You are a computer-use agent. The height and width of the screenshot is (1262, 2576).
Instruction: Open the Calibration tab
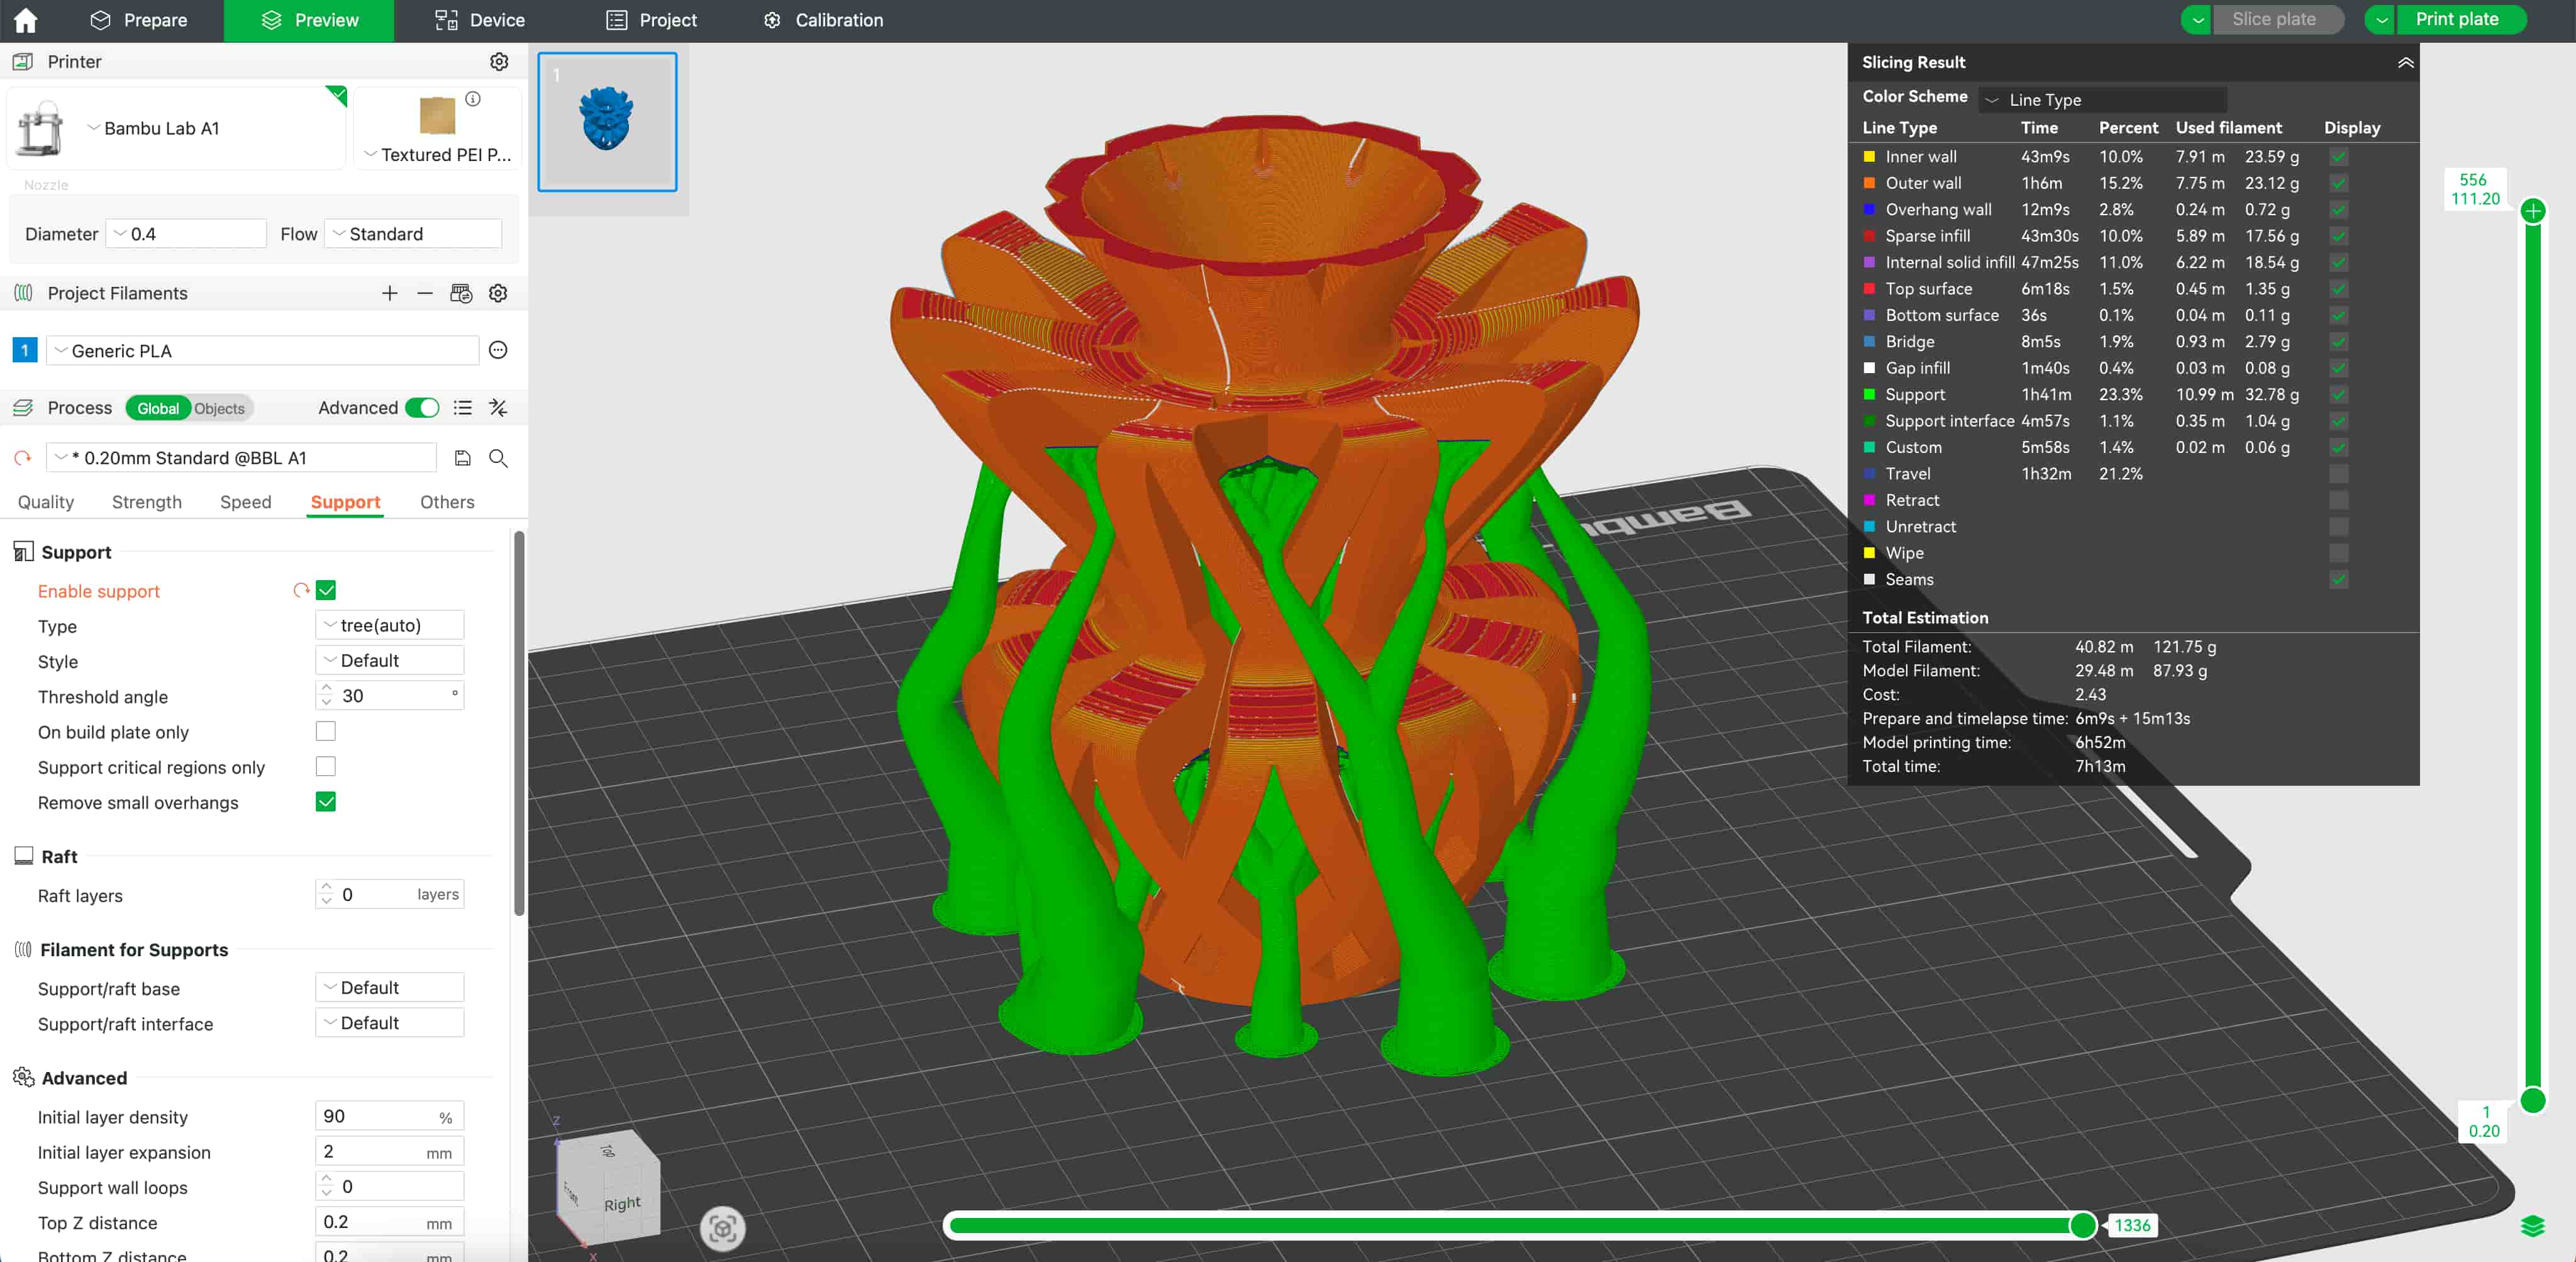click(x=823, y=20)
